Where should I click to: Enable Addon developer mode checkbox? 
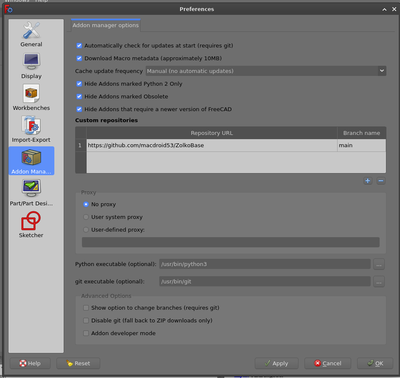pos(86,333)
